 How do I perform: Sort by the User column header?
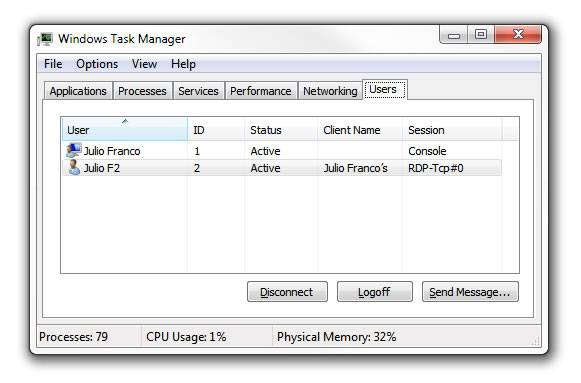pyautogui.click(x=125, y=129)
